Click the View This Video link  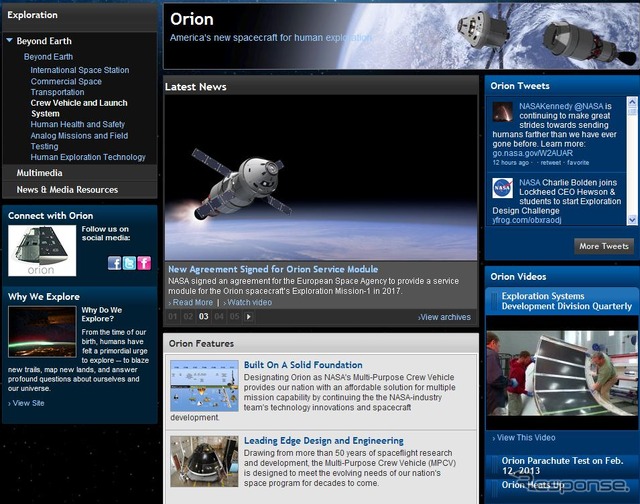tap(526, 437)
